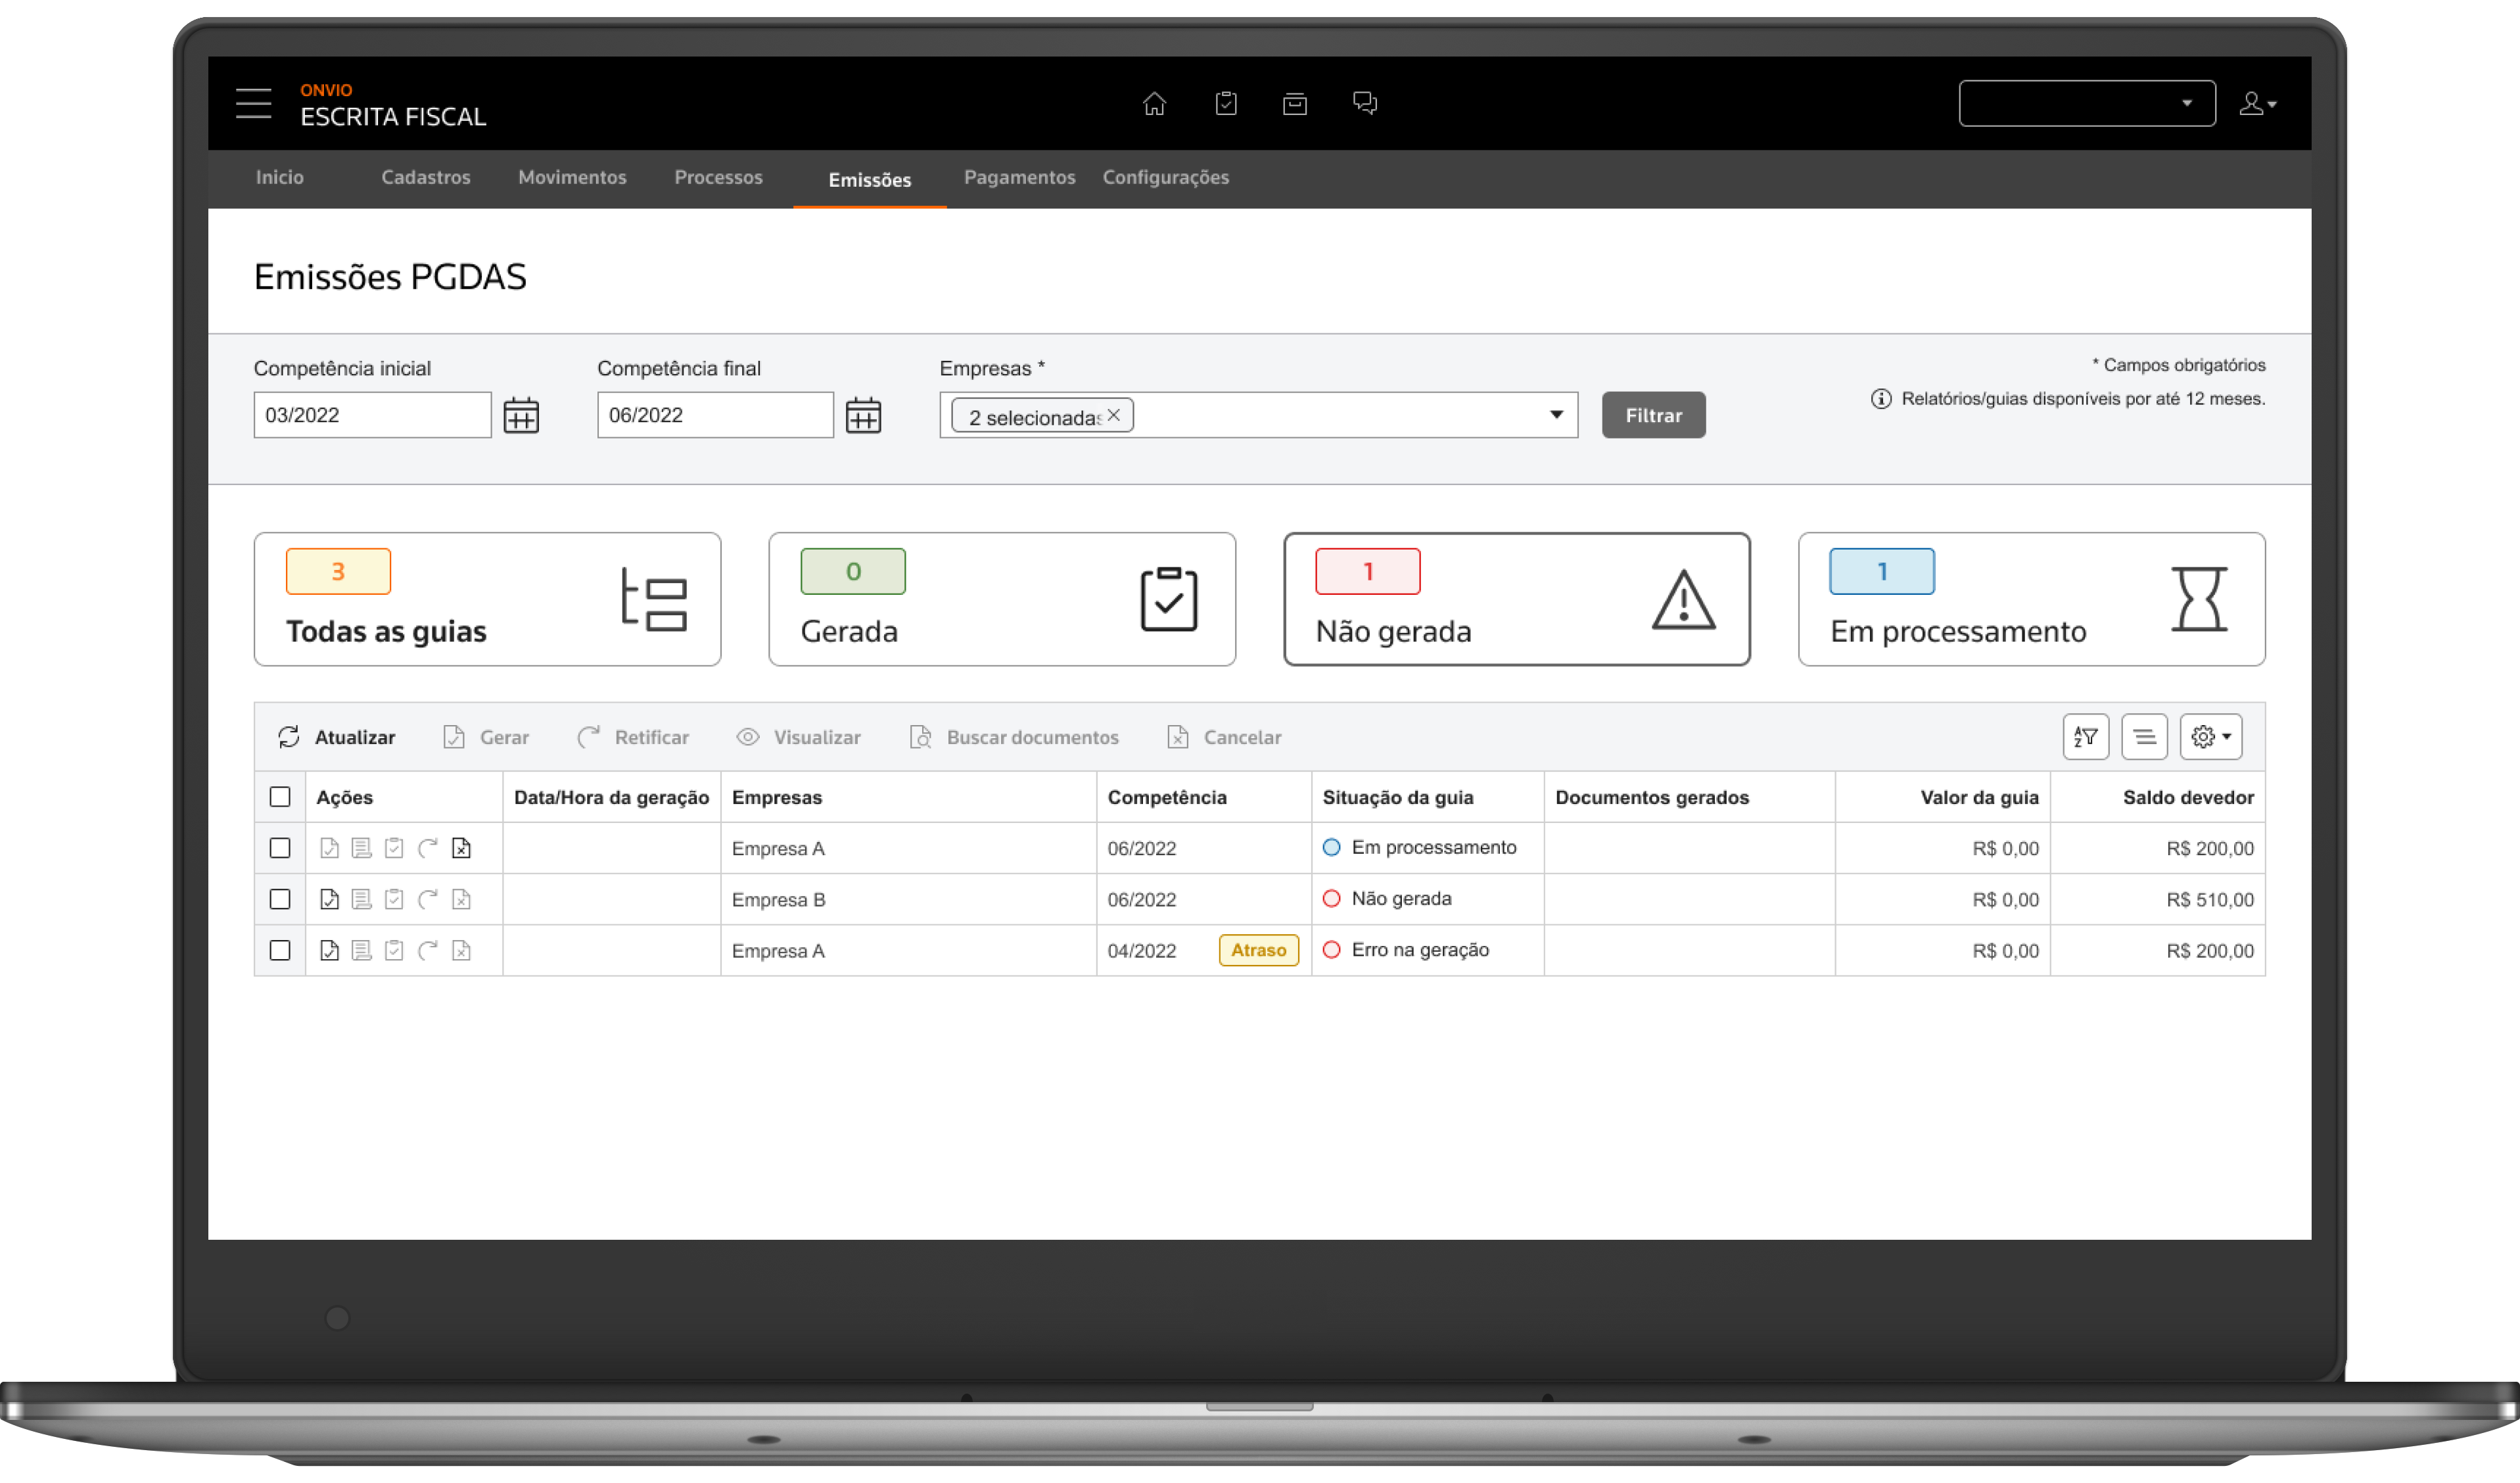
Task: Select checkbox for 04/2022 Empresa A row
Action: pyautogui.click(x=280, y=950)
